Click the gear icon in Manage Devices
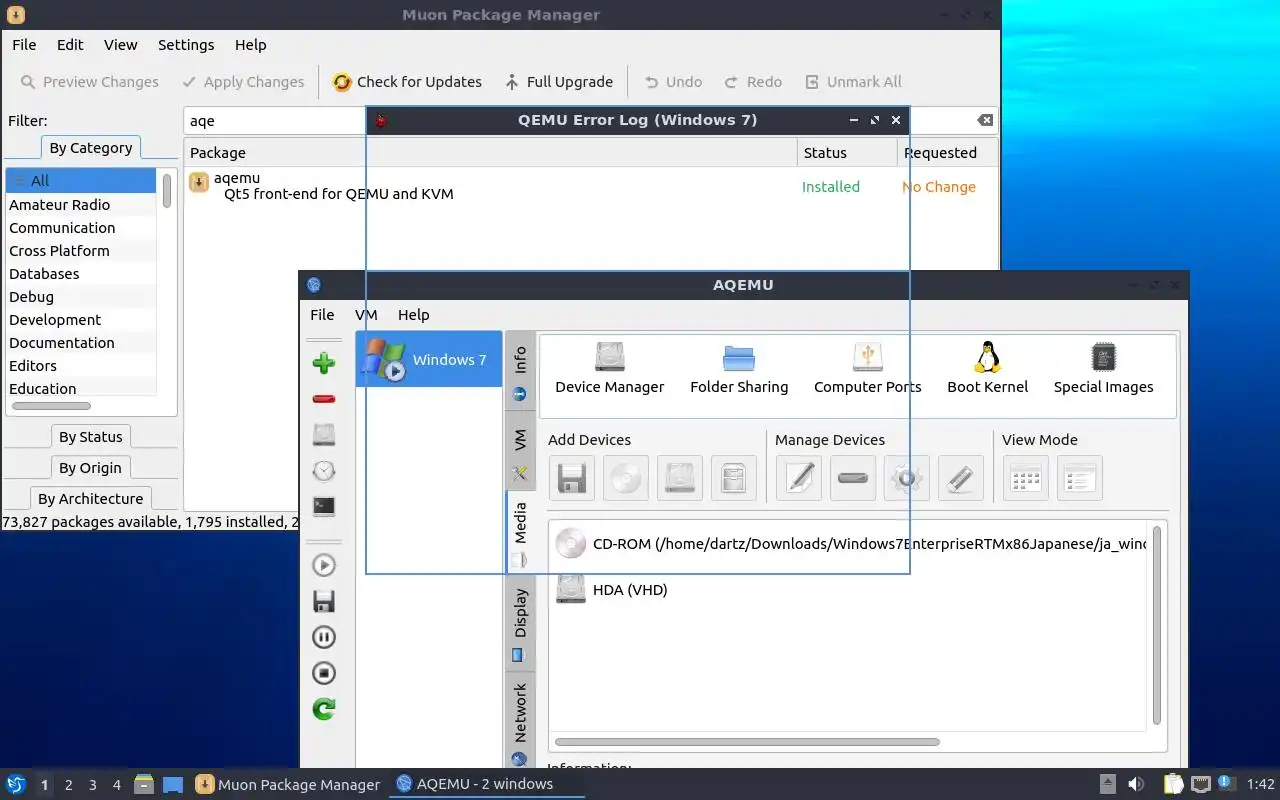The width and height of the screenshot is (1280, 800). click(x=907, y=478)
